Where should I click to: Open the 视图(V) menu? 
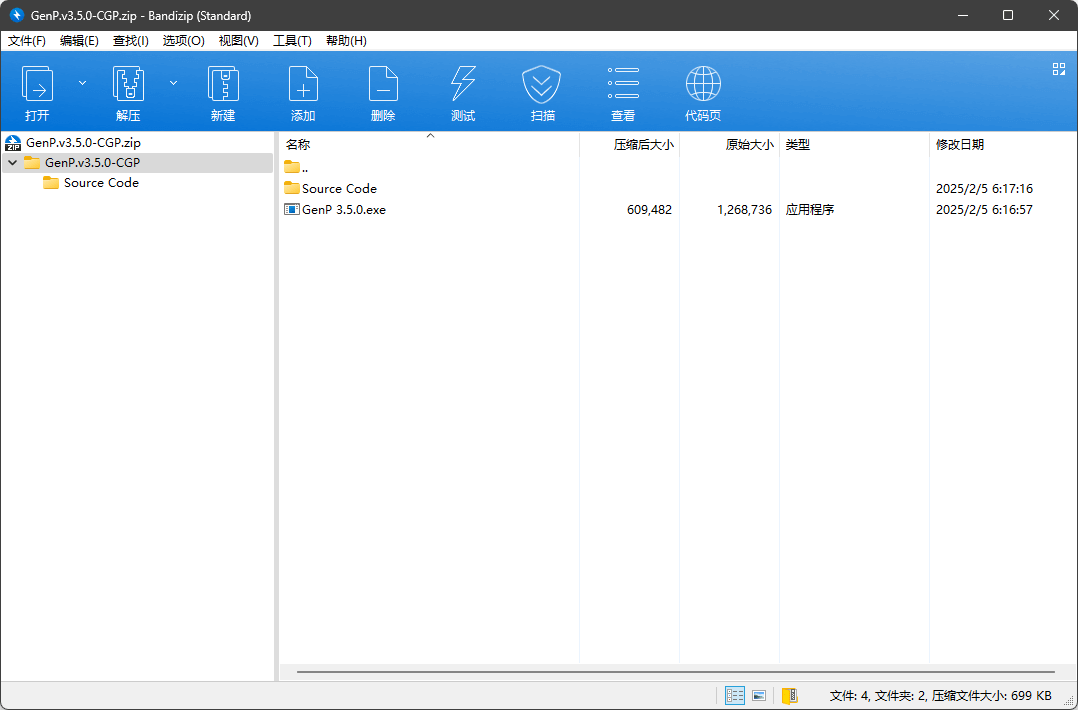pos(239,41)
